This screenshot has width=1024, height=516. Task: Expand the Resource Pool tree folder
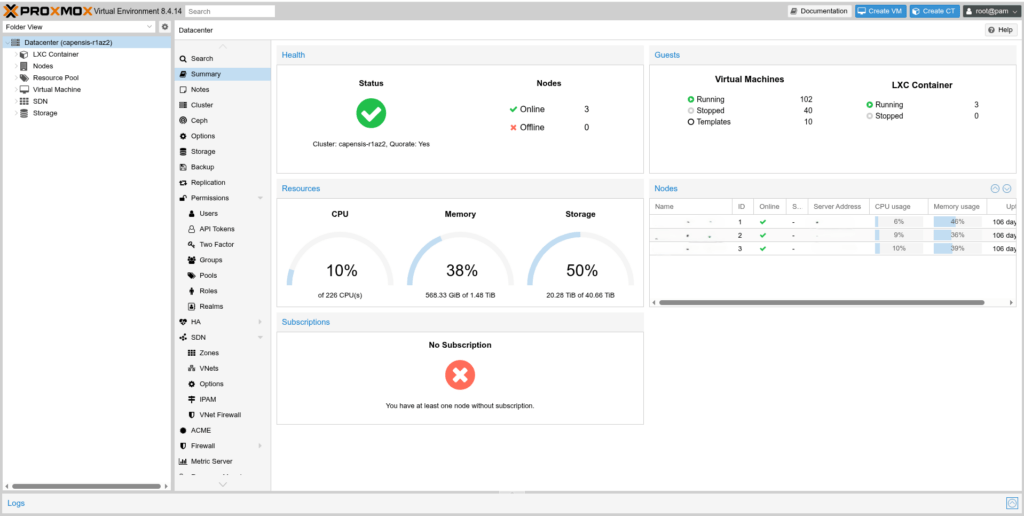(x=16, y=78)
